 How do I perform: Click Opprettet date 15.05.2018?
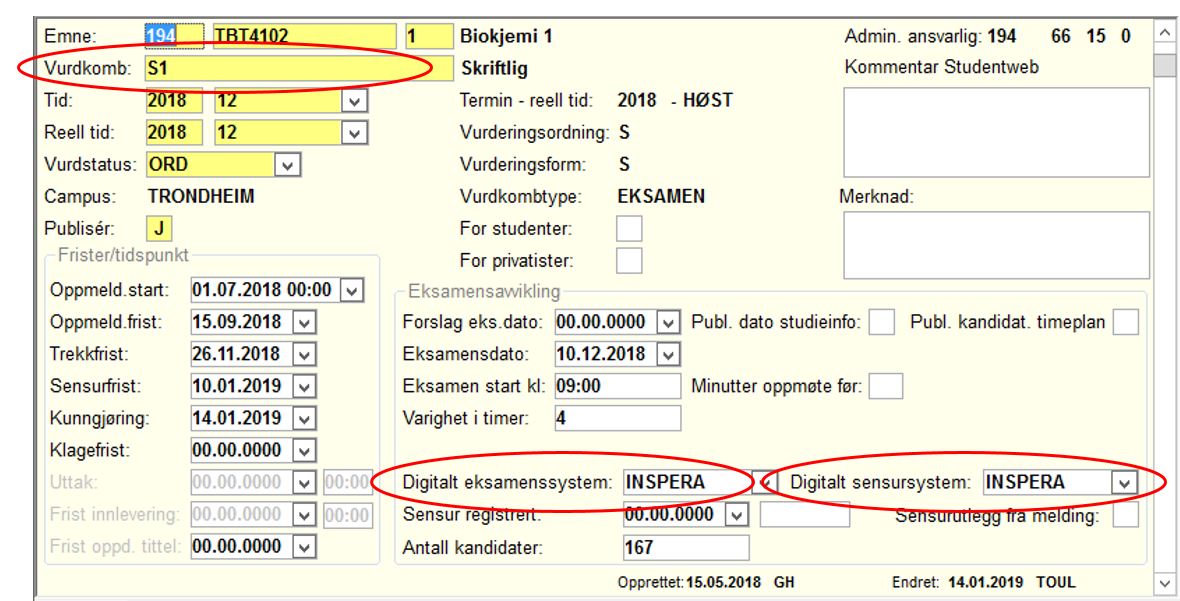tap(725, 583)
